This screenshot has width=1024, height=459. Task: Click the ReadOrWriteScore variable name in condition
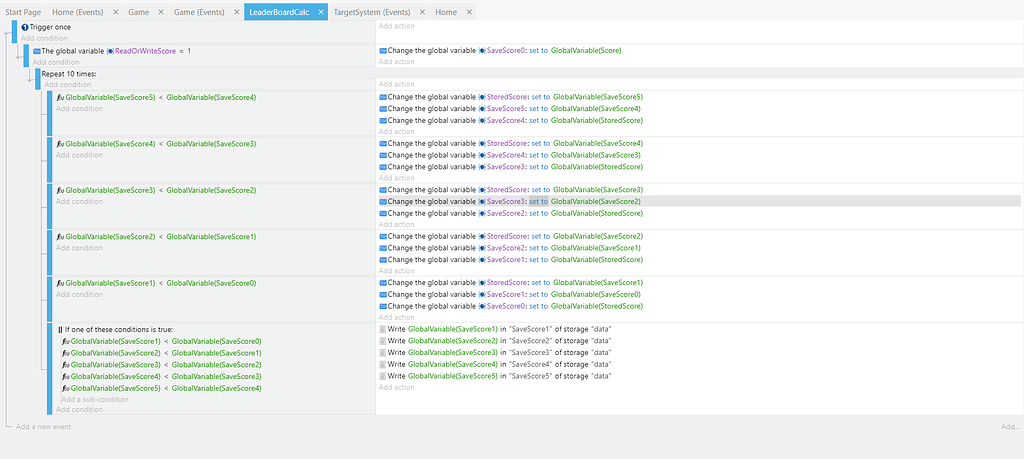coord(146,51)
